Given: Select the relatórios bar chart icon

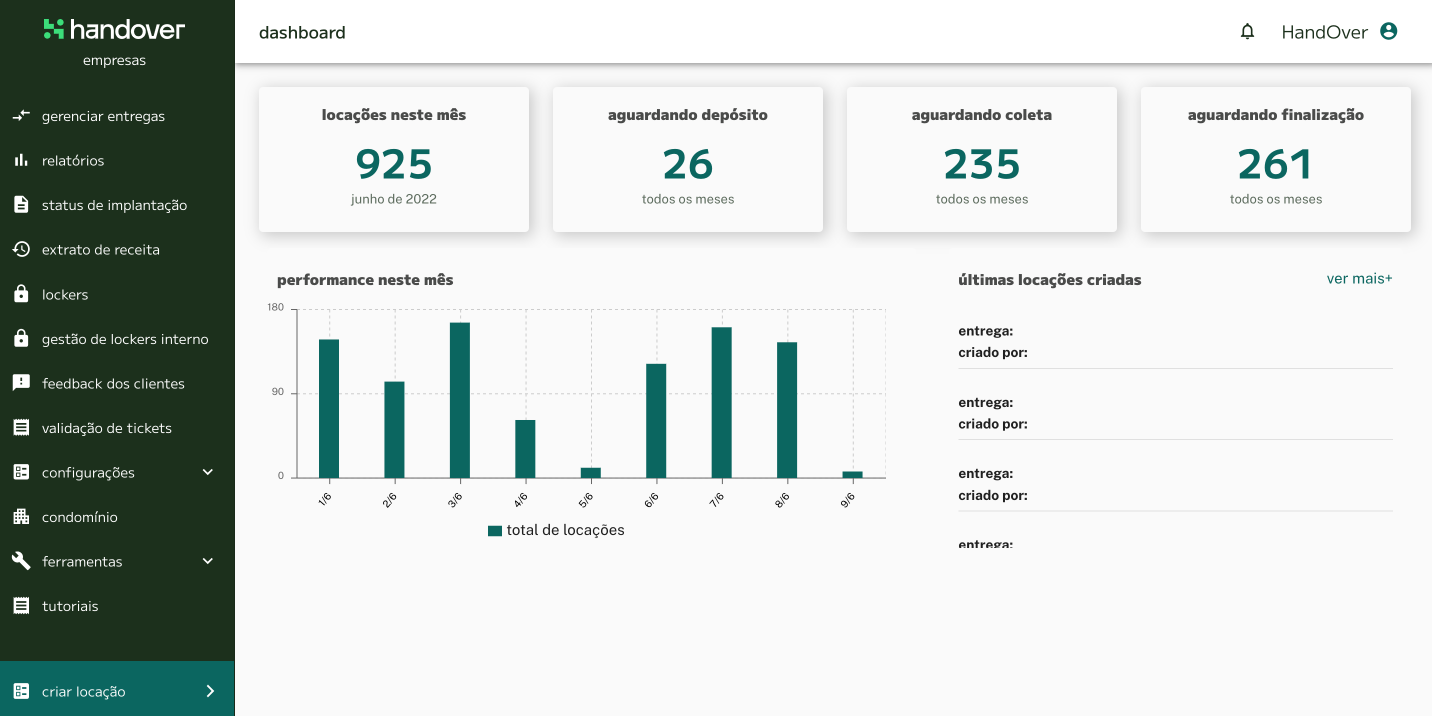Looking at the screenshot, I should [21, 160].
